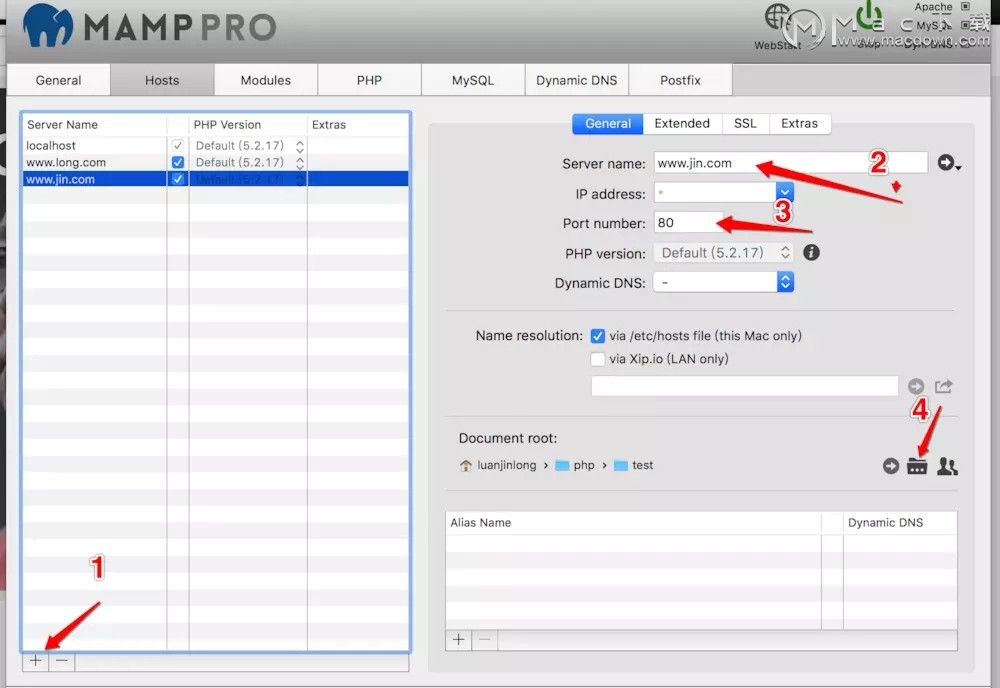Switch to the Modules tab
This screenshot has width=1000, height=688.
coord(265,80)
